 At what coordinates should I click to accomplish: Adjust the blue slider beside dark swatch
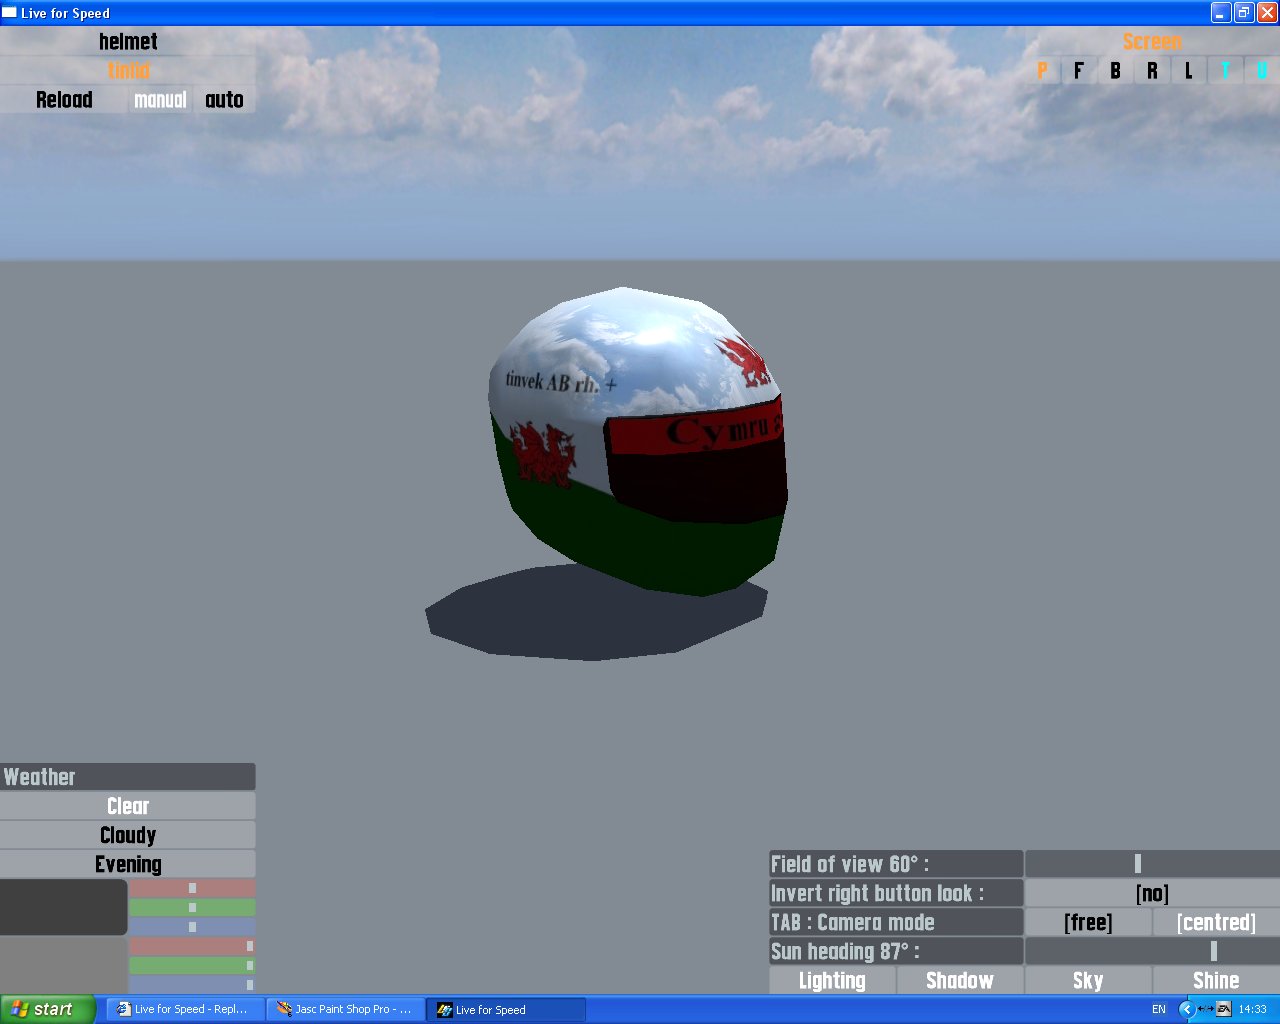(192, 926)
